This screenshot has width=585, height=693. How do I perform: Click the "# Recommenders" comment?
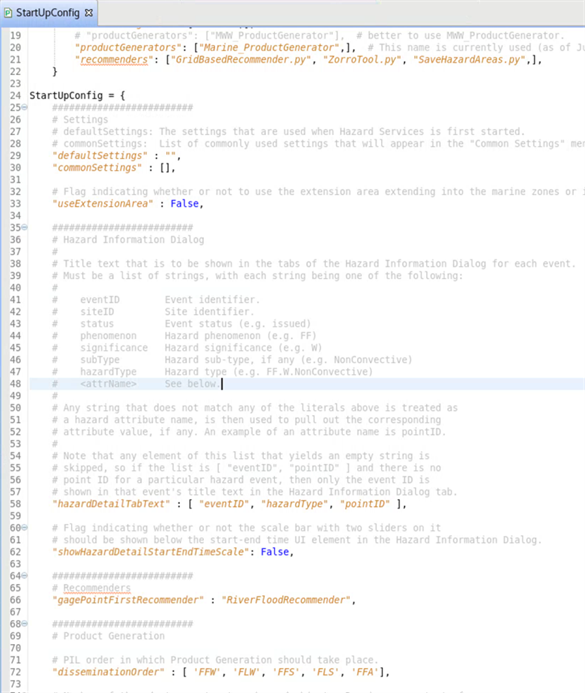(91, 588)
